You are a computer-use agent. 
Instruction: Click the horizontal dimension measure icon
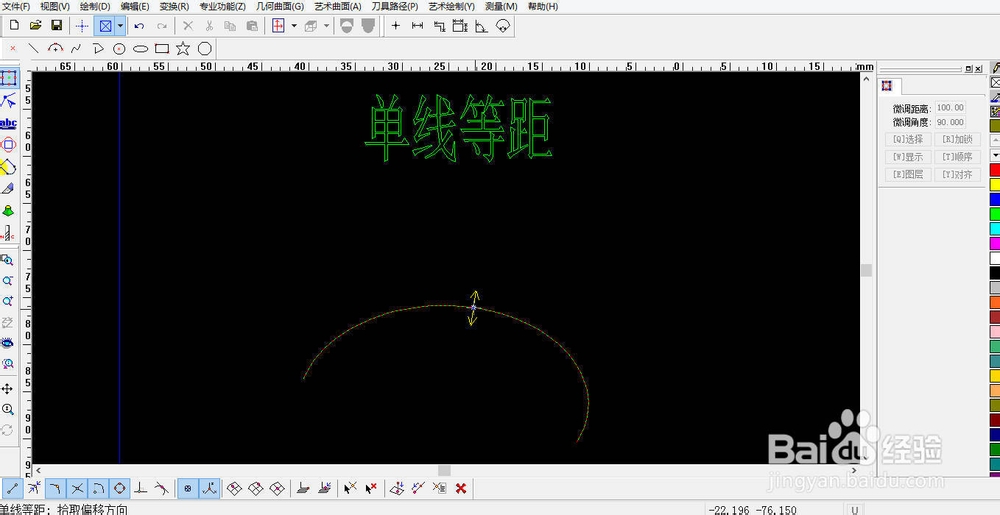[x=418, y=26]
